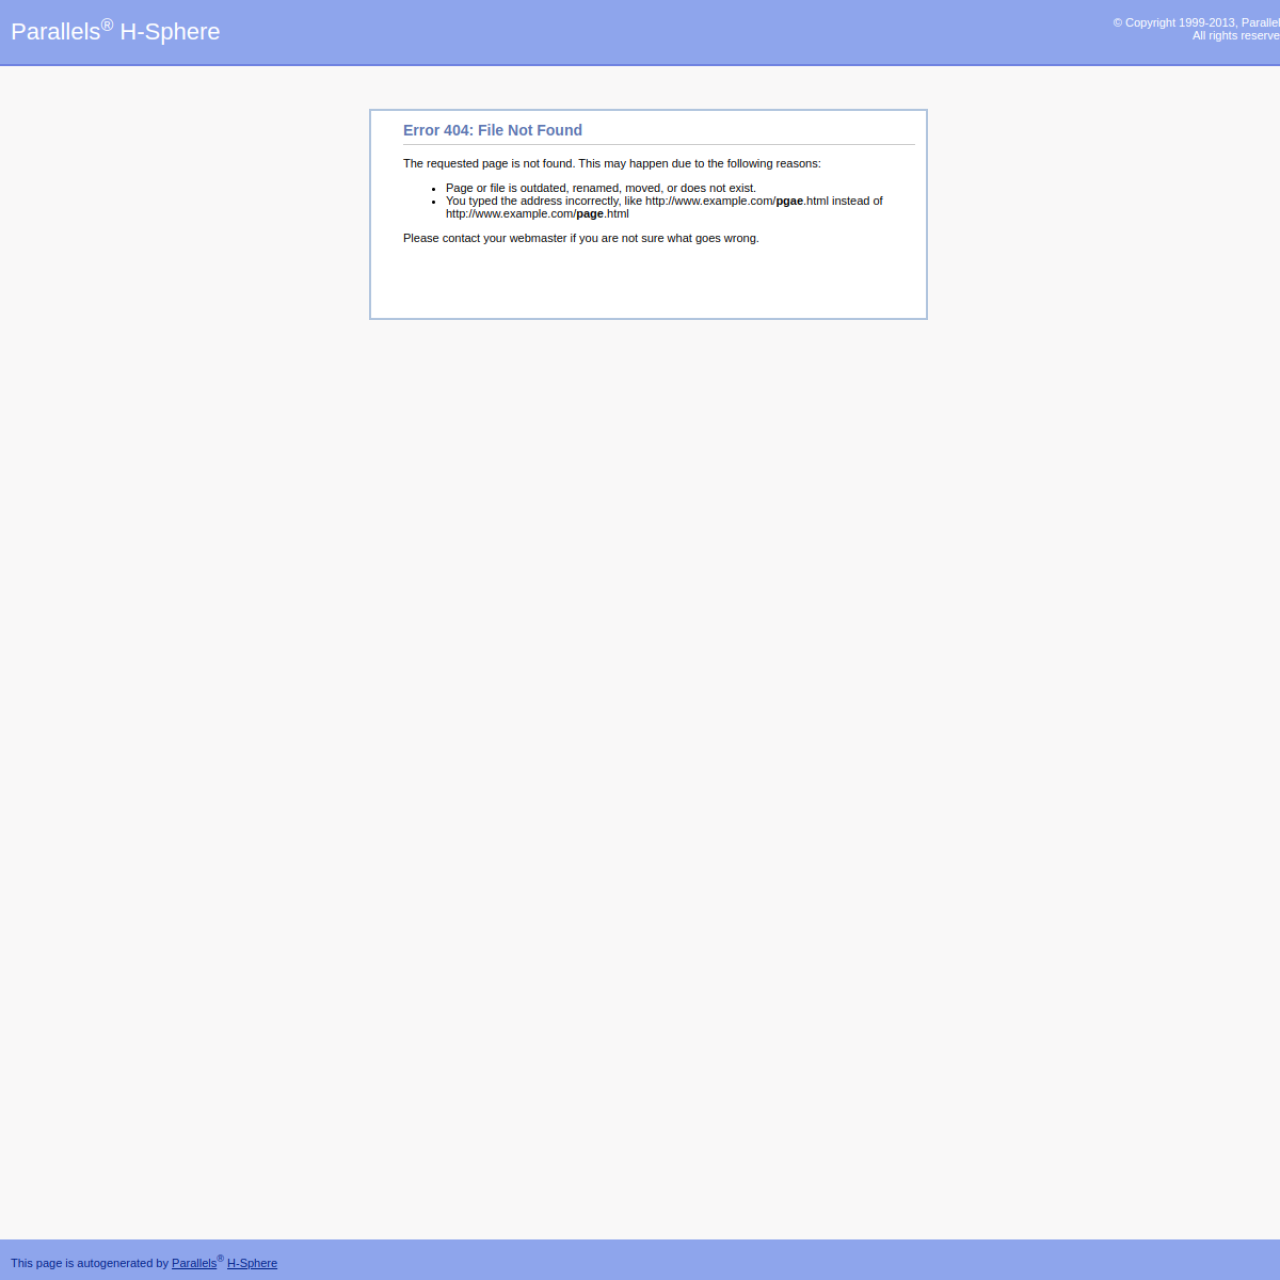Open the Parallels link in footer
The image size is (1280, 1280).
pos(194,1263)
